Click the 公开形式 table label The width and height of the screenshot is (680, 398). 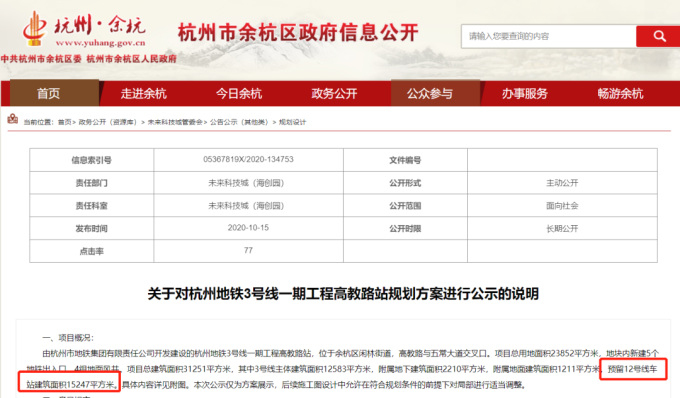tap(405, 183)
